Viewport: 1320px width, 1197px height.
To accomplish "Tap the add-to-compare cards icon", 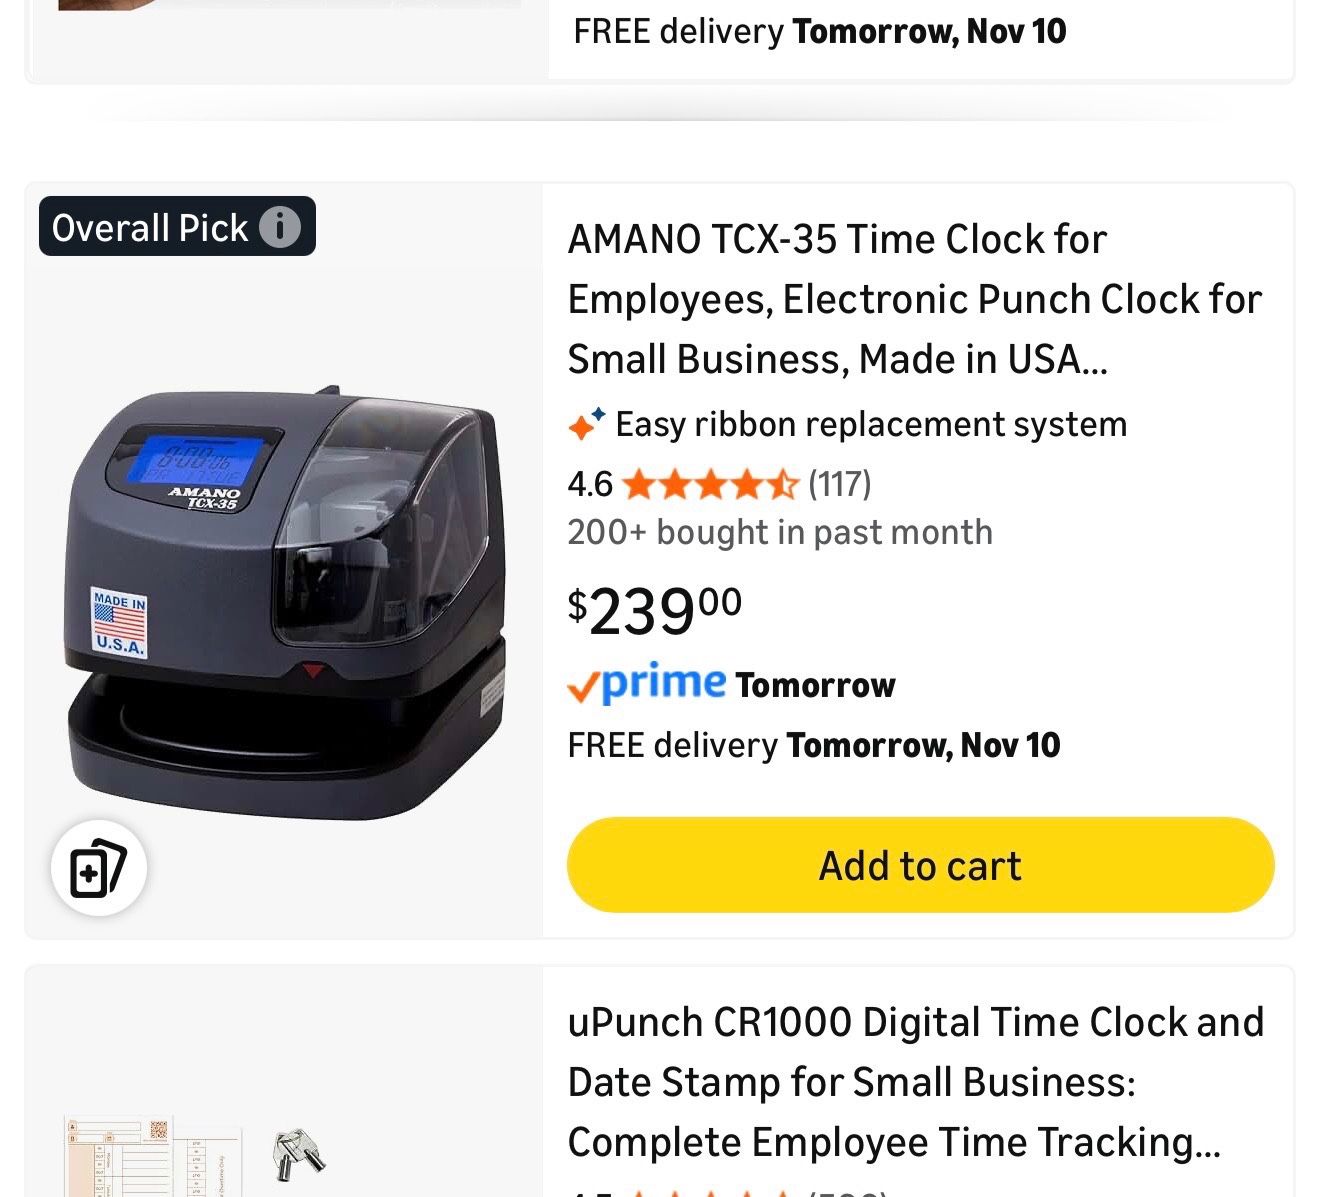I will (x=99, y=868).
